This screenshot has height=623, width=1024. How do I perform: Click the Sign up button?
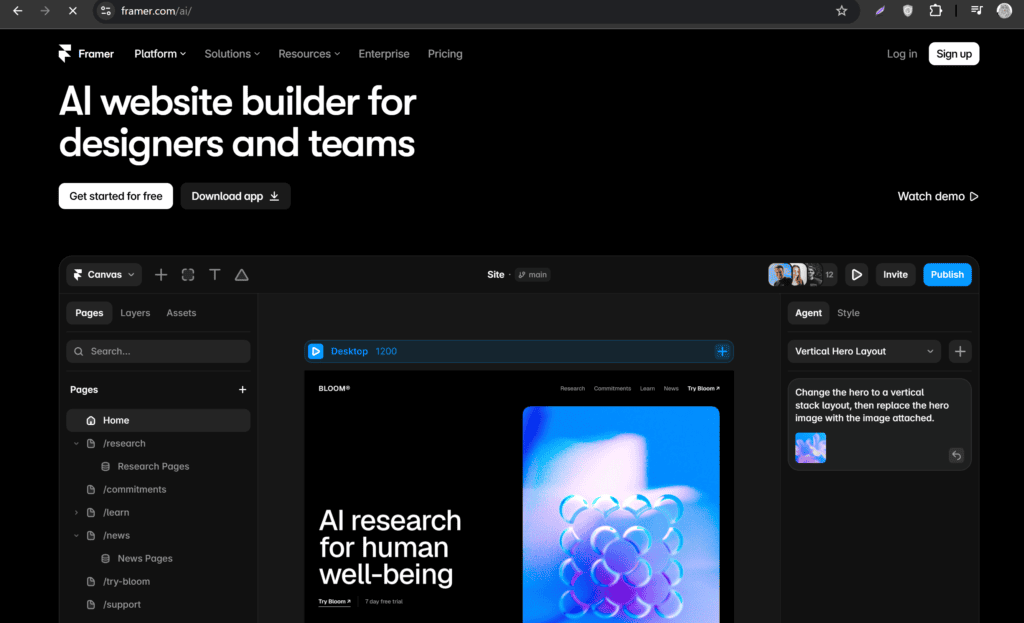pos(954,54)
